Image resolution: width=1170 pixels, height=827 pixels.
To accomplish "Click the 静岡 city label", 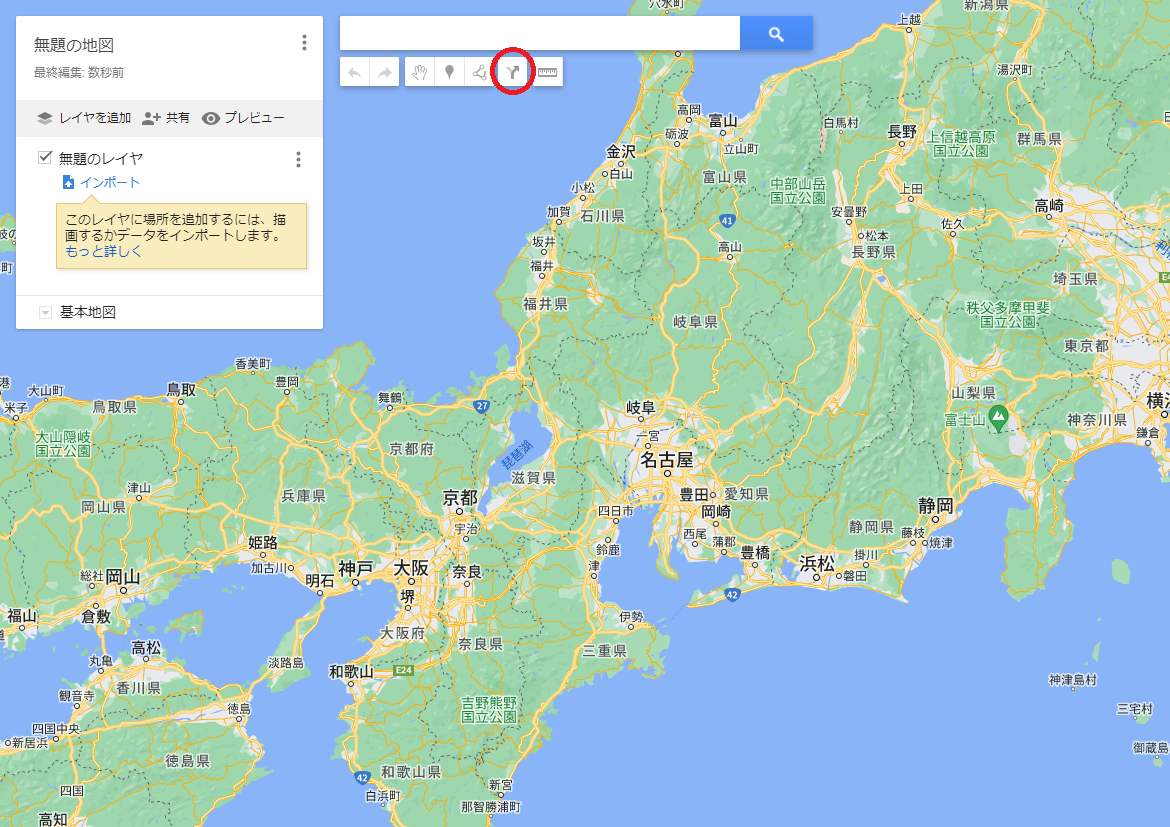I will (x=936, y=506).
